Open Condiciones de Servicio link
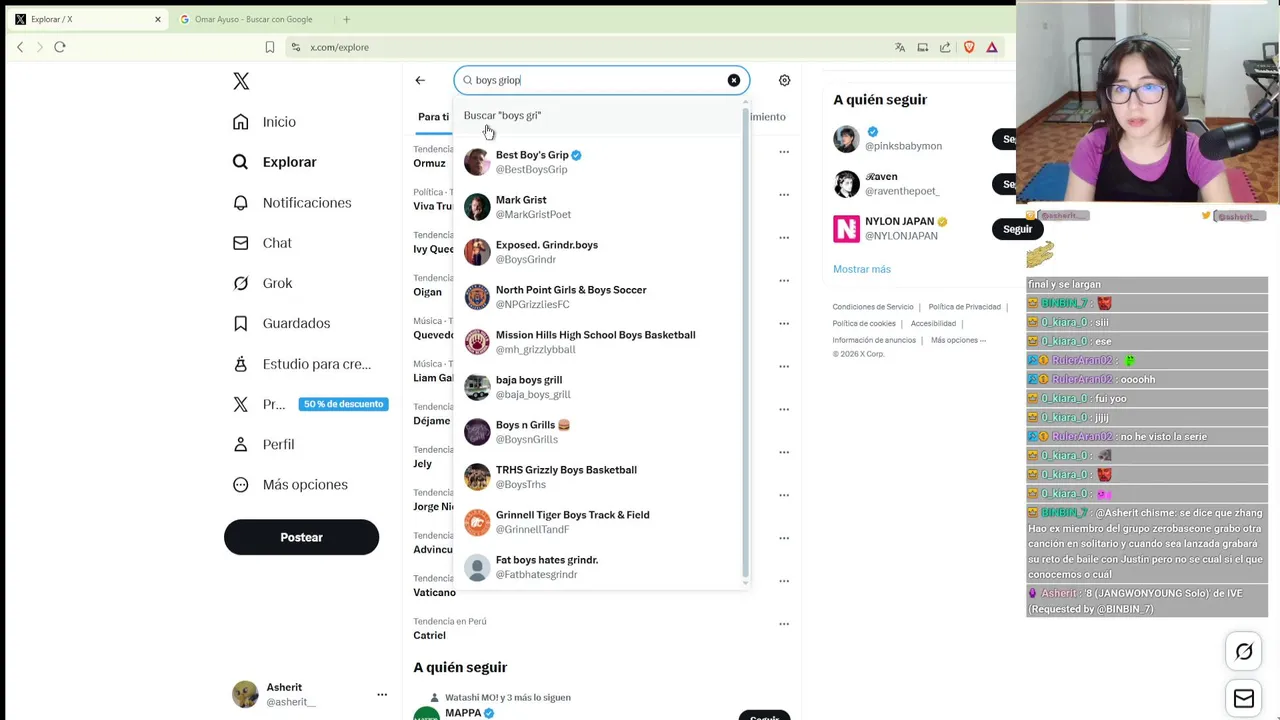The width and height of the screenshot is (1280, 720). (x=873, y=307)
